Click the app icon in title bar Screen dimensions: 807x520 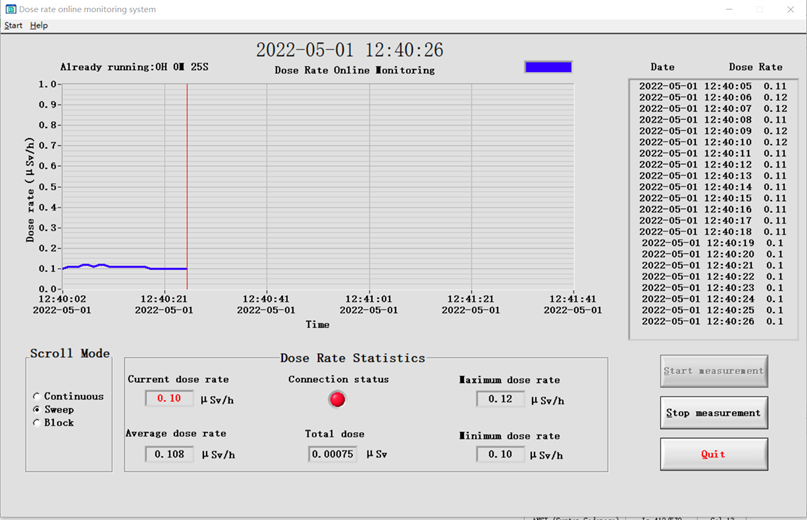[10, 9]
